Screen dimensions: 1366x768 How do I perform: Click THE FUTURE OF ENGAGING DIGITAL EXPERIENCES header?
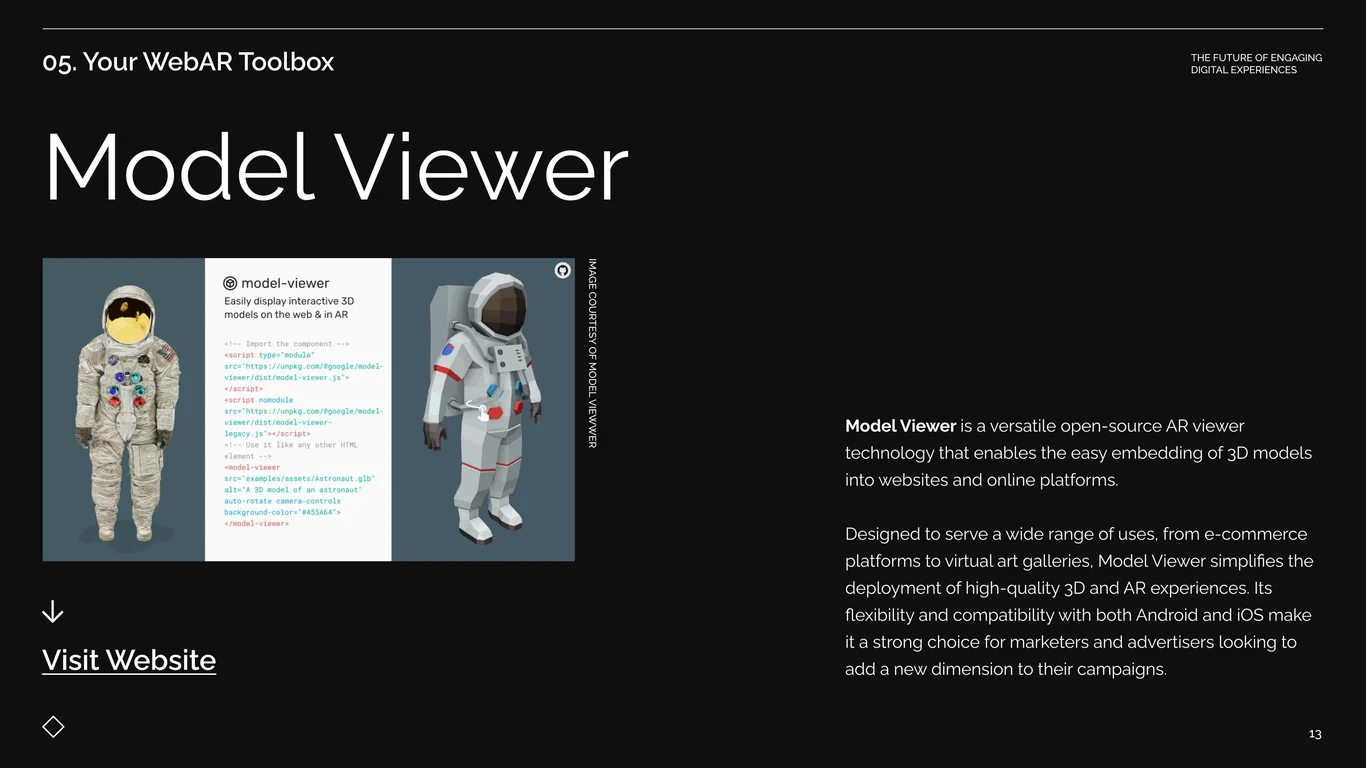[x=1256, y=64]
